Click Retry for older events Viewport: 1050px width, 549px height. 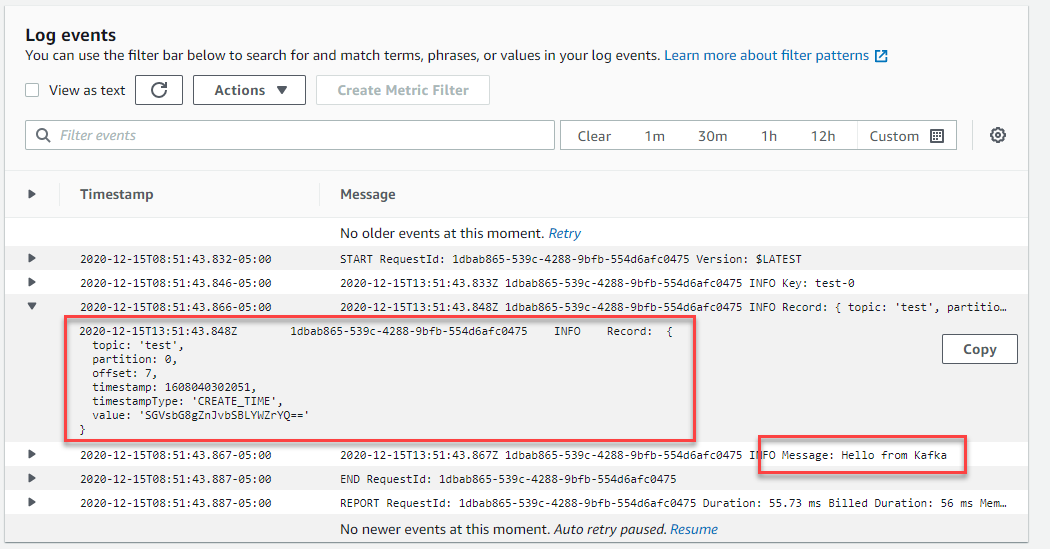click(565, 233)
